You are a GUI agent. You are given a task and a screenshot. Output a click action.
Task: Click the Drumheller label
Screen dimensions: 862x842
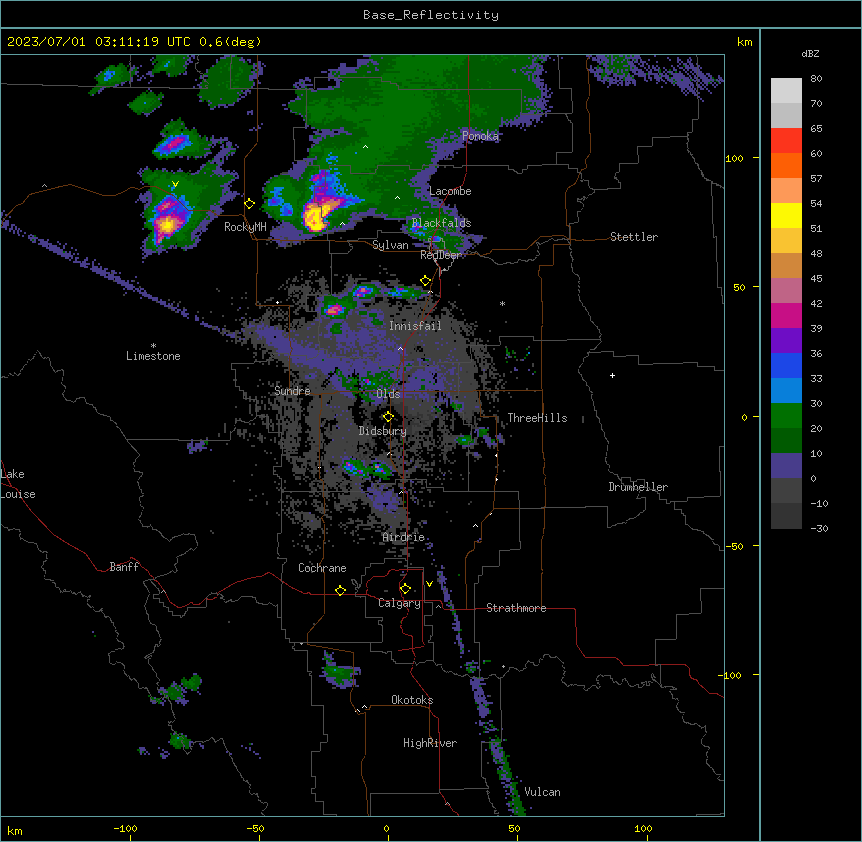point(638,487)
